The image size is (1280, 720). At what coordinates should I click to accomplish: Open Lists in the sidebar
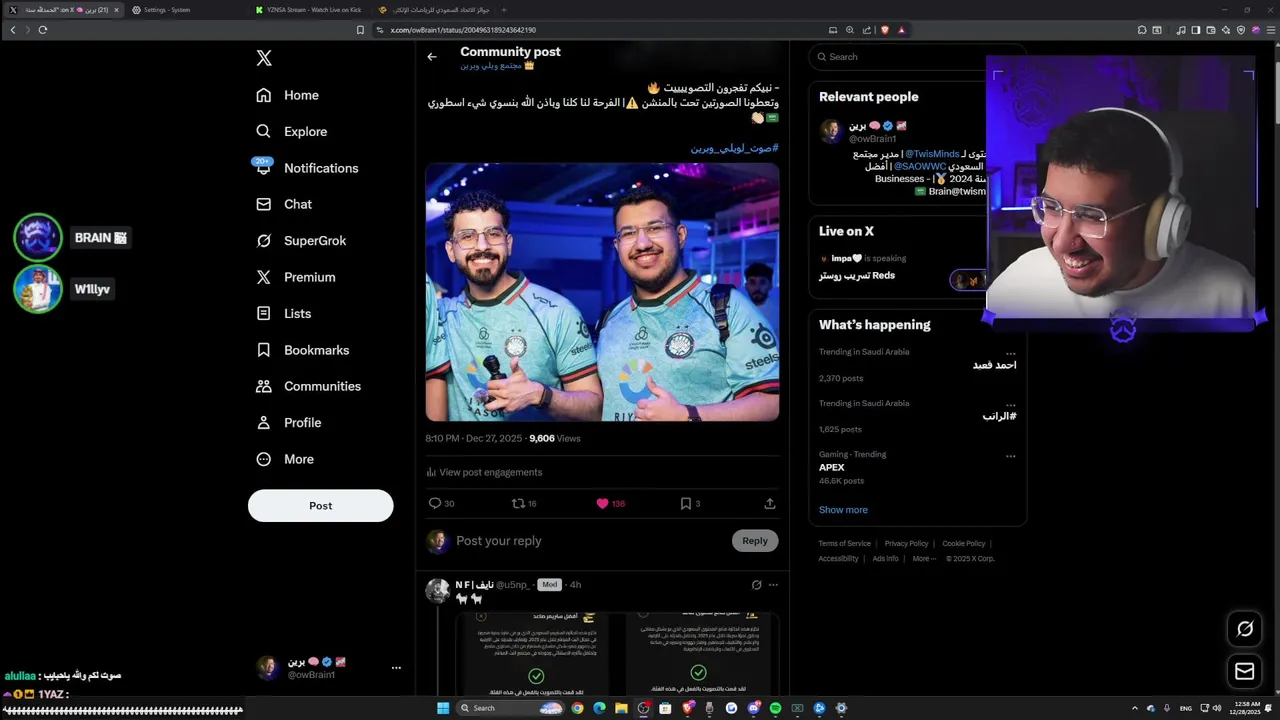[x=284, y=313]
